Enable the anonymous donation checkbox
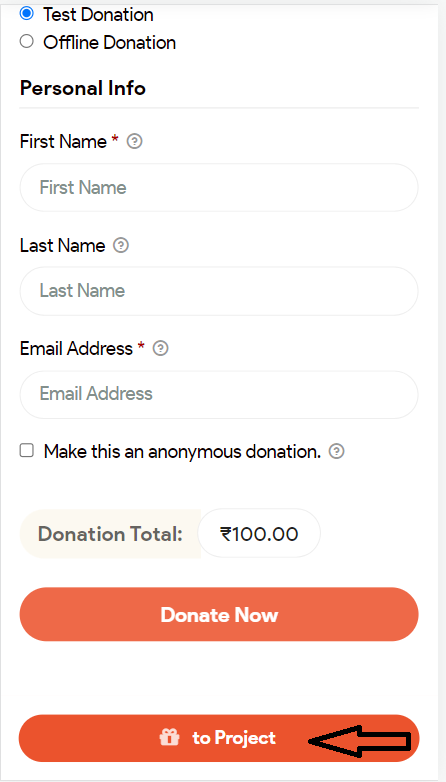The height and width of the screenshot is (782, 446). coord(26,451)
